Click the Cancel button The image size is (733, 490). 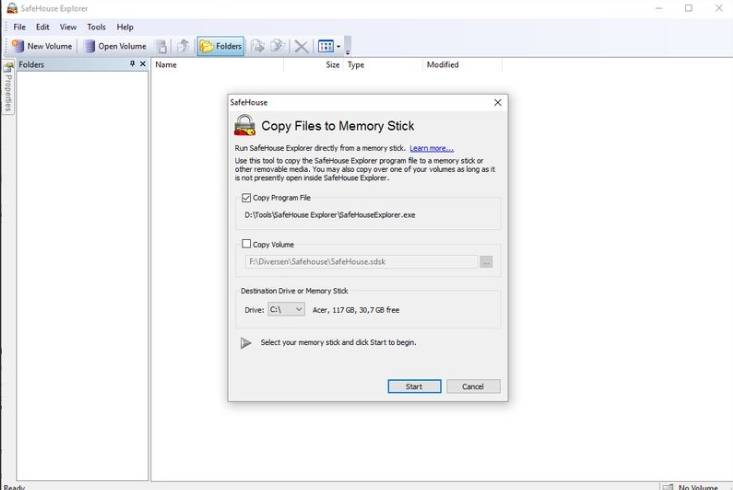point(473,387)
